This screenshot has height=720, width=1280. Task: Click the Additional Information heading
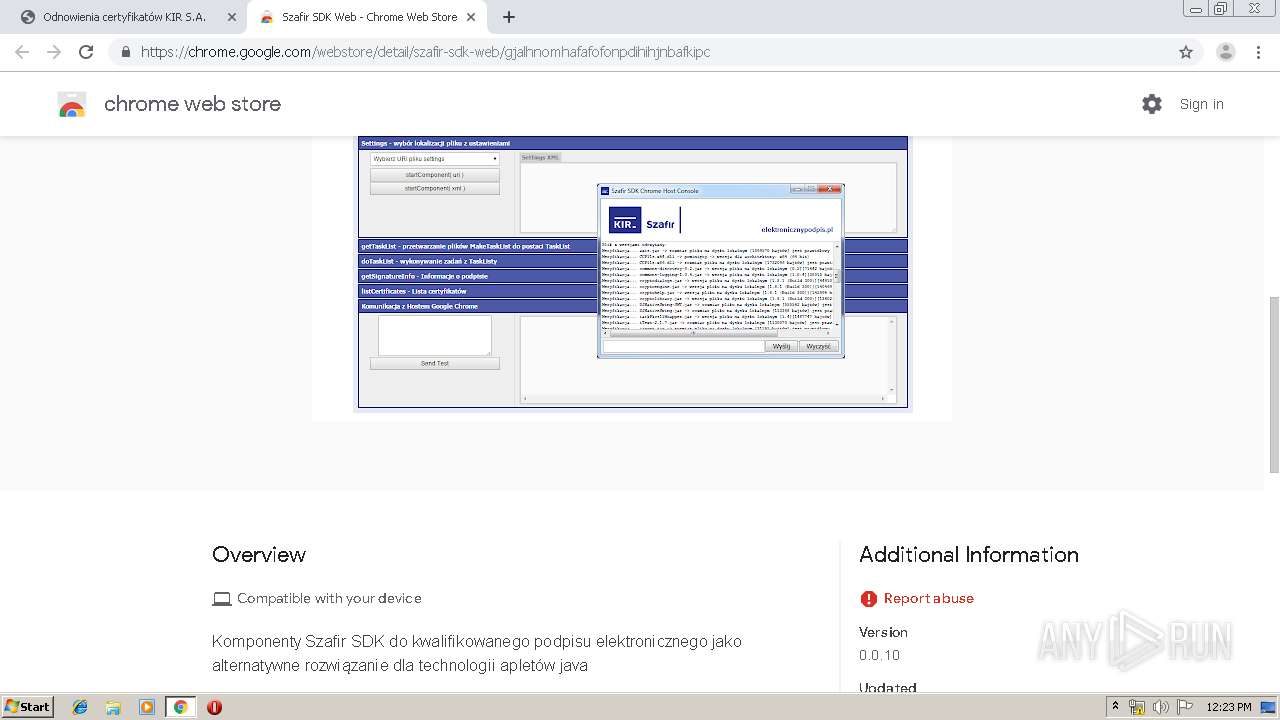pyautogui.click(x=968, y=554)
